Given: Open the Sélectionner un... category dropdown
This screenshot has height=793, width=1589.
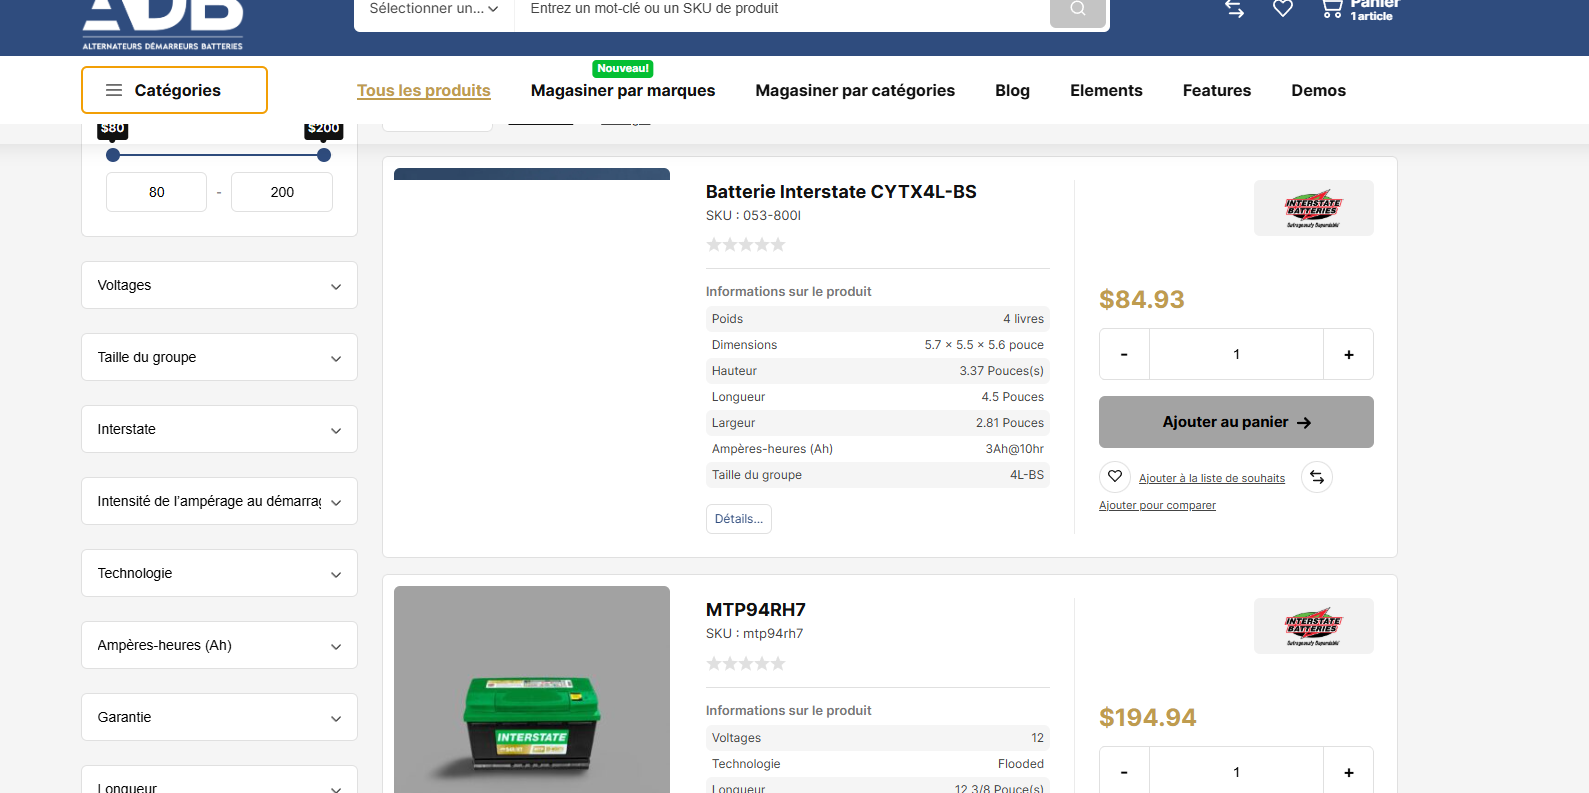Looking at the screenshot, I should tap(434, 9).
